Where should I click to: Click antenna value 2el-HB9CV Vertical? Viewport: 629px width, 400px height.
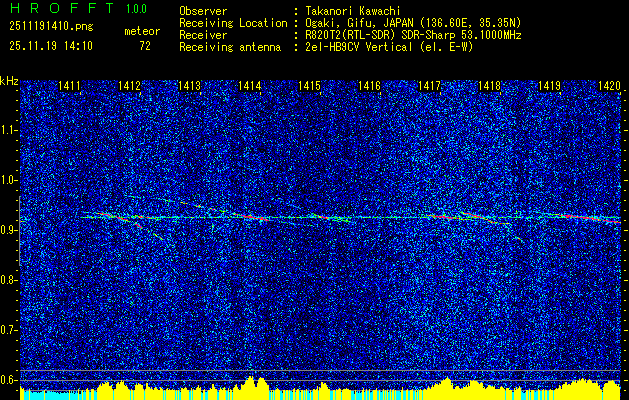[359, 47]
